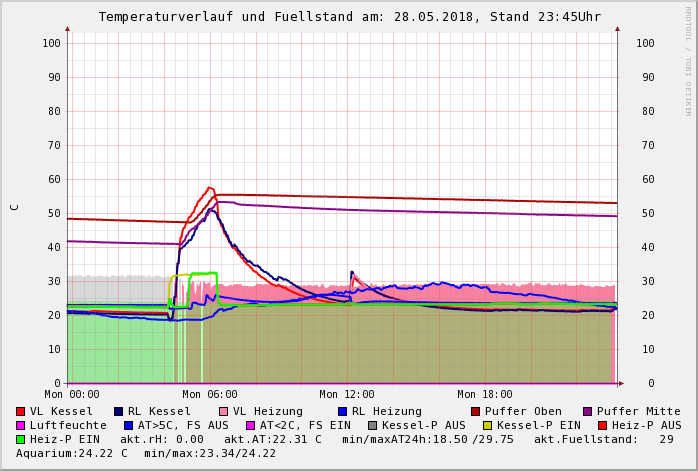Select the grey Kessel-P AUS swatch
The height and width of the screenshot is (471, 698).
pyautogui.click(x=372, y=425)
